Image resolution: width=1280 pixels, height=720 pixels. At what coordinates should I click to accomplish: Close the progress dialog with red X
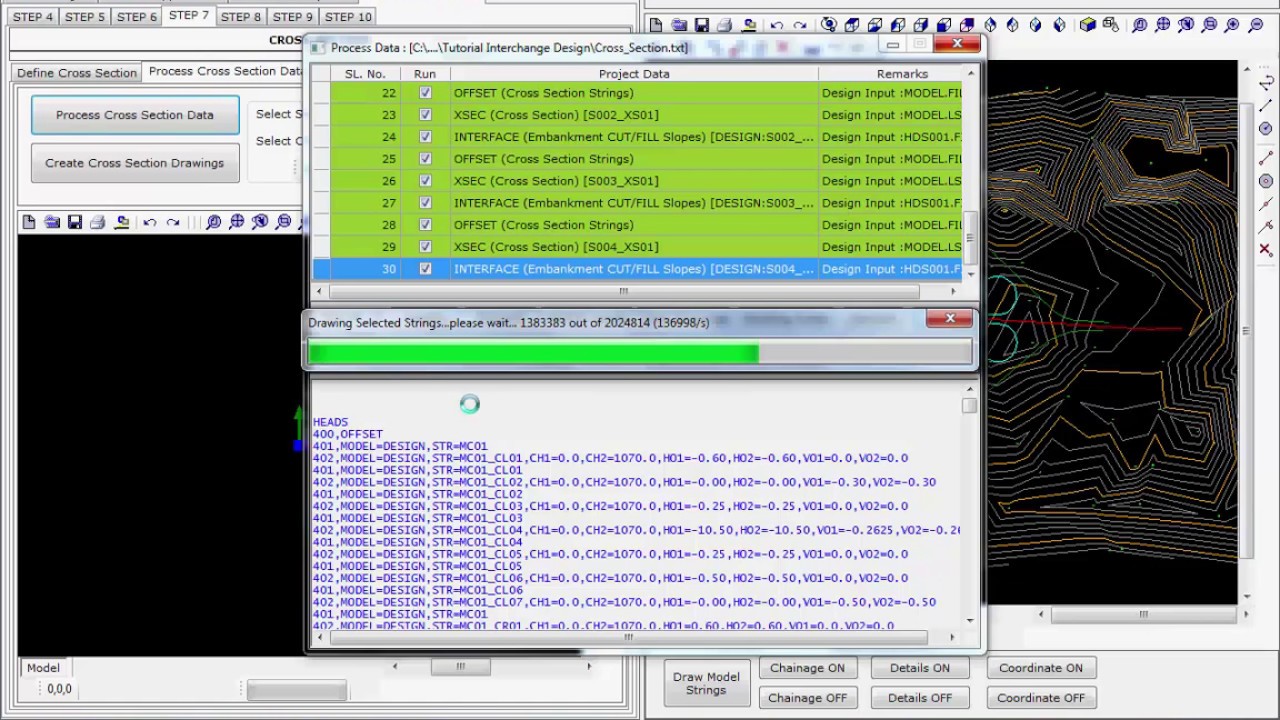[x=949, y=319]
